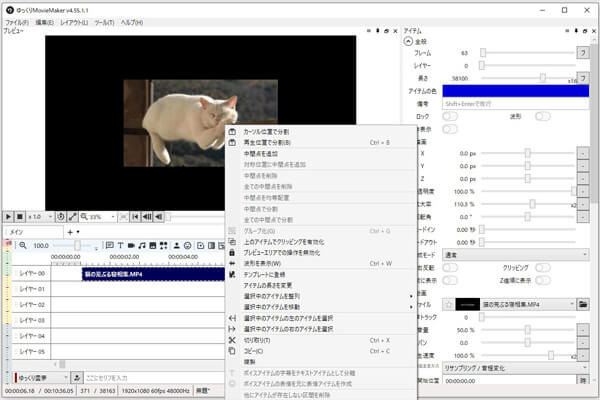
Task: Stop preview playback with Stop button
Action: pyautogui.click(x=20, y=217)
